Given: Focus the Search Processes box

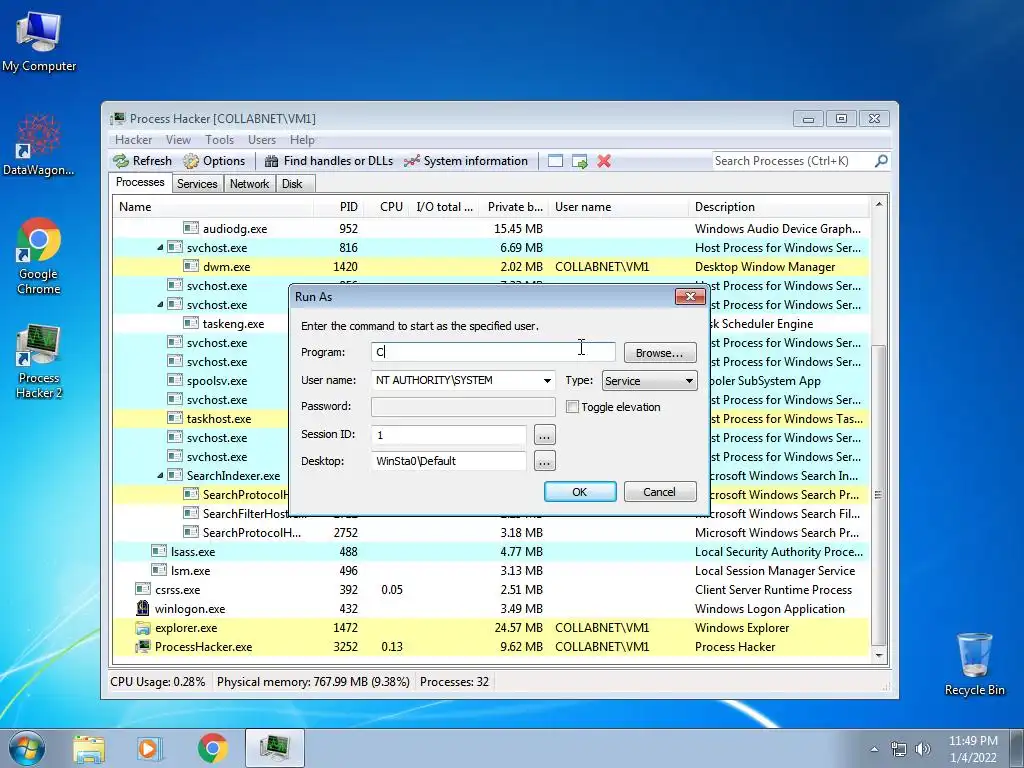Looking at the screenshot, I should click(792, 161).
